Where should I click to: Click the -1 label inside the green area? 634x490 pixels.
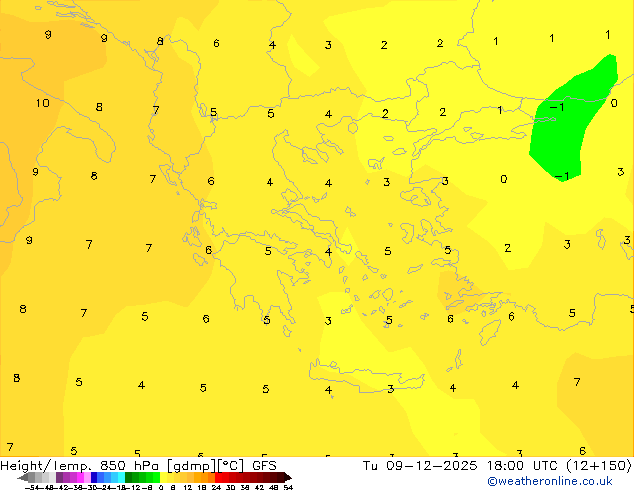[x=558, y=107]
